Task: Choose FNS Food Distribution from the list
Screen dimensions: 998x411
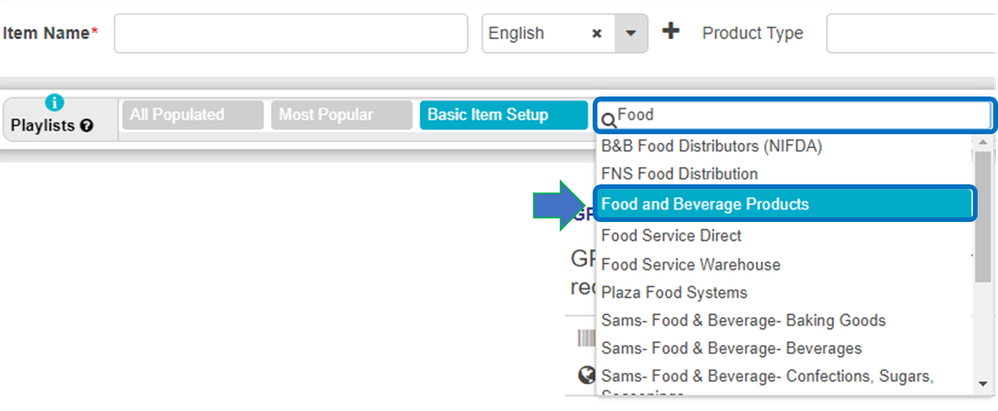Action: click(x=679, y=174)
